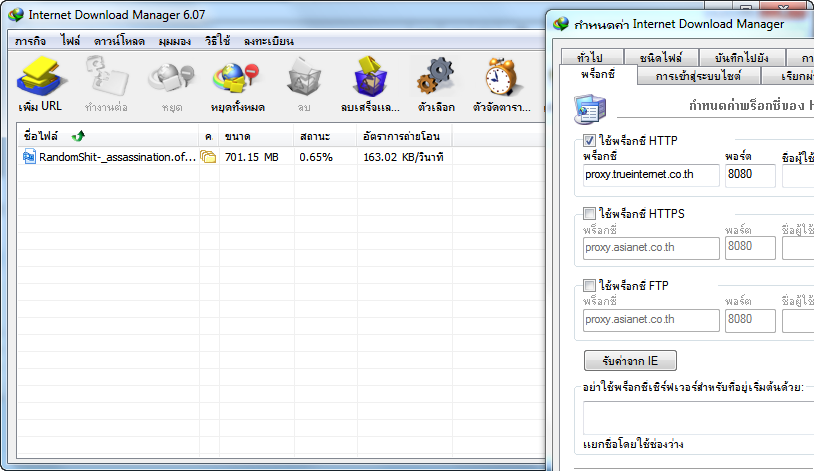Sort by อัตราการถ่ายโอน (transfer rate) column header
The width and height of the screenshot is (814, 471).
(404, 136)
